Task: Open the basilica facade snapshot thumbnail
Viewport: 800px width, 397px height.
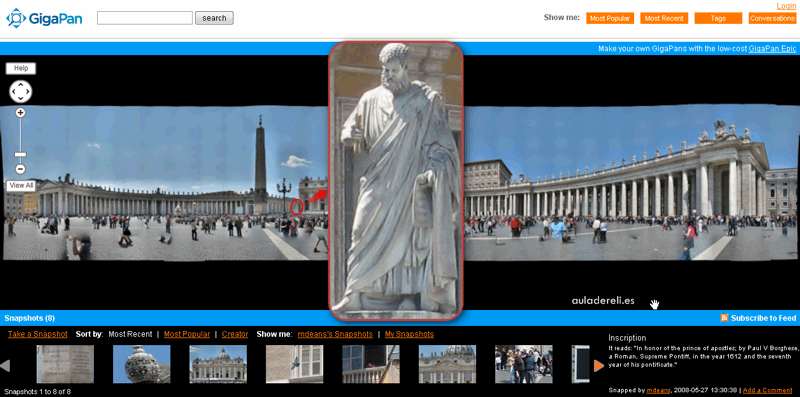Action: (x=218, y=364)
